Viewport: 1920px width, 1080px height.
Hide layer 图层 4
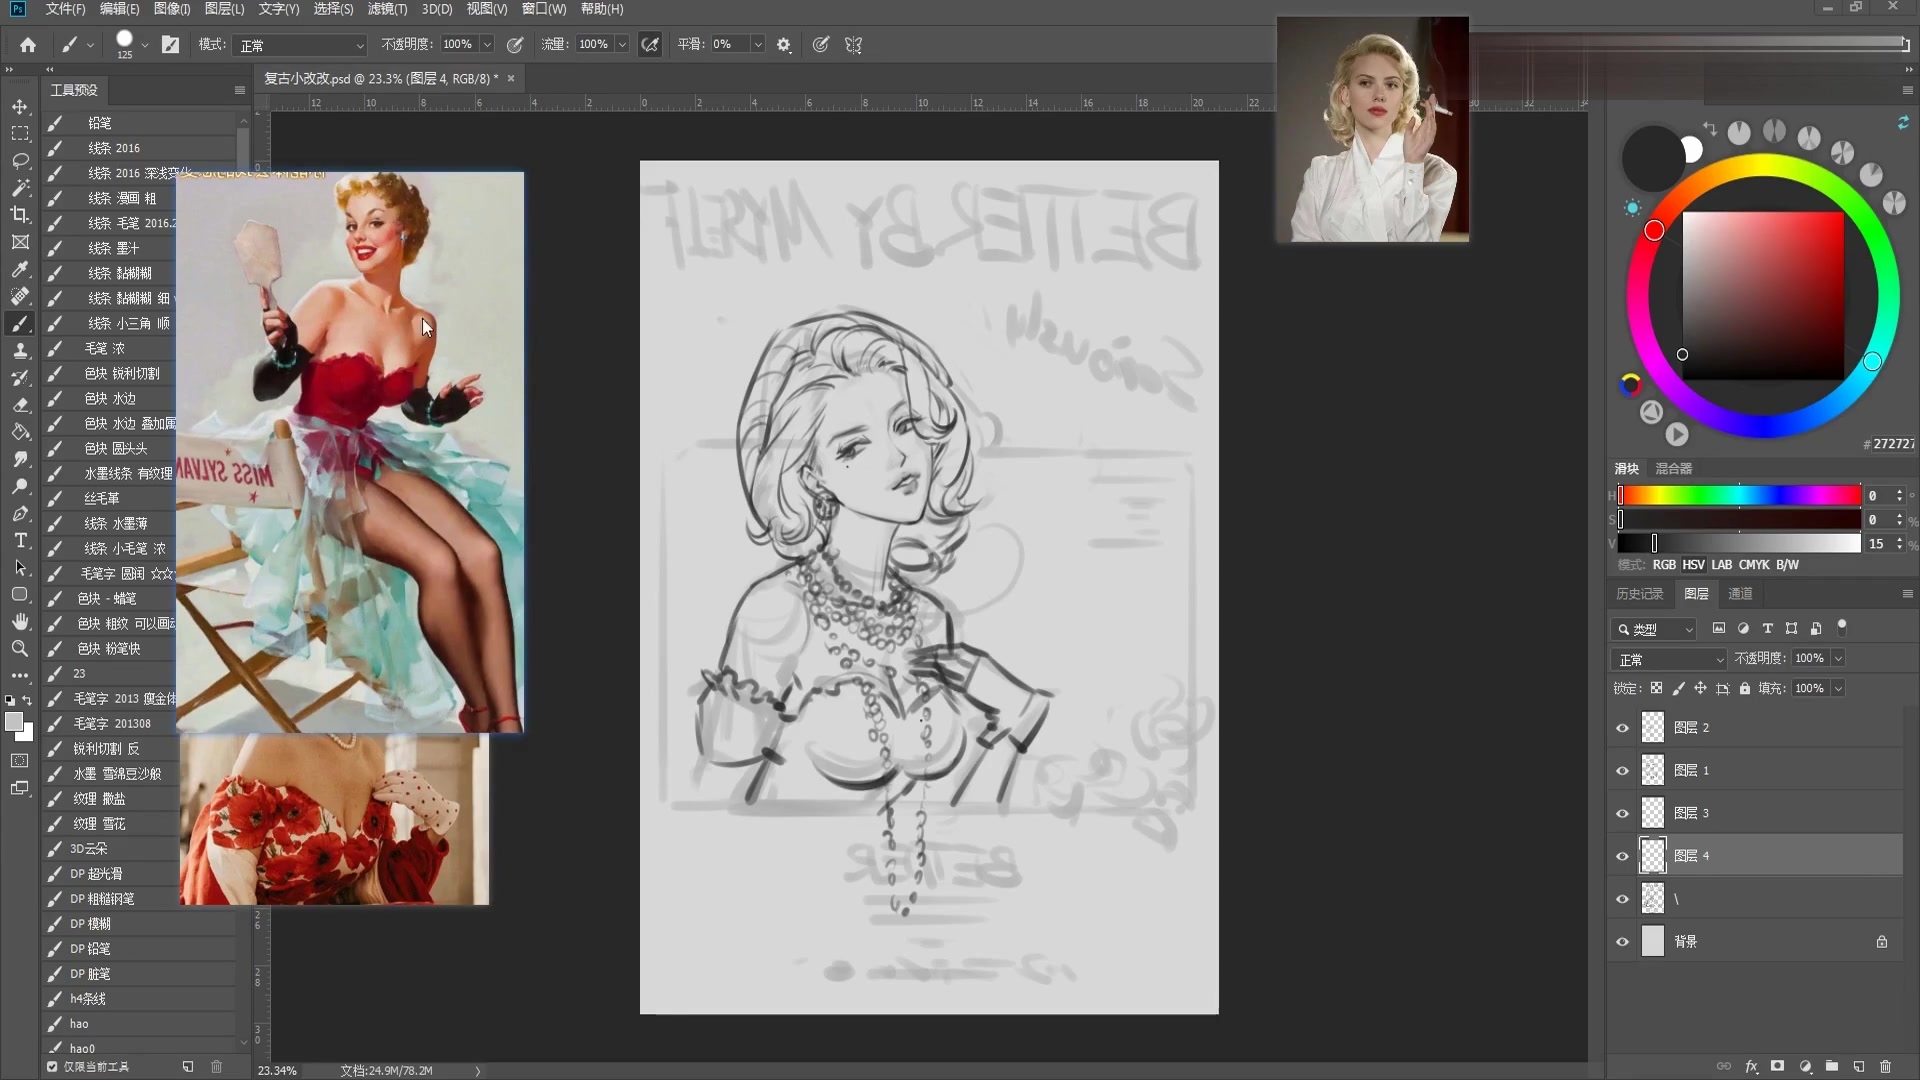point(1622,856)
